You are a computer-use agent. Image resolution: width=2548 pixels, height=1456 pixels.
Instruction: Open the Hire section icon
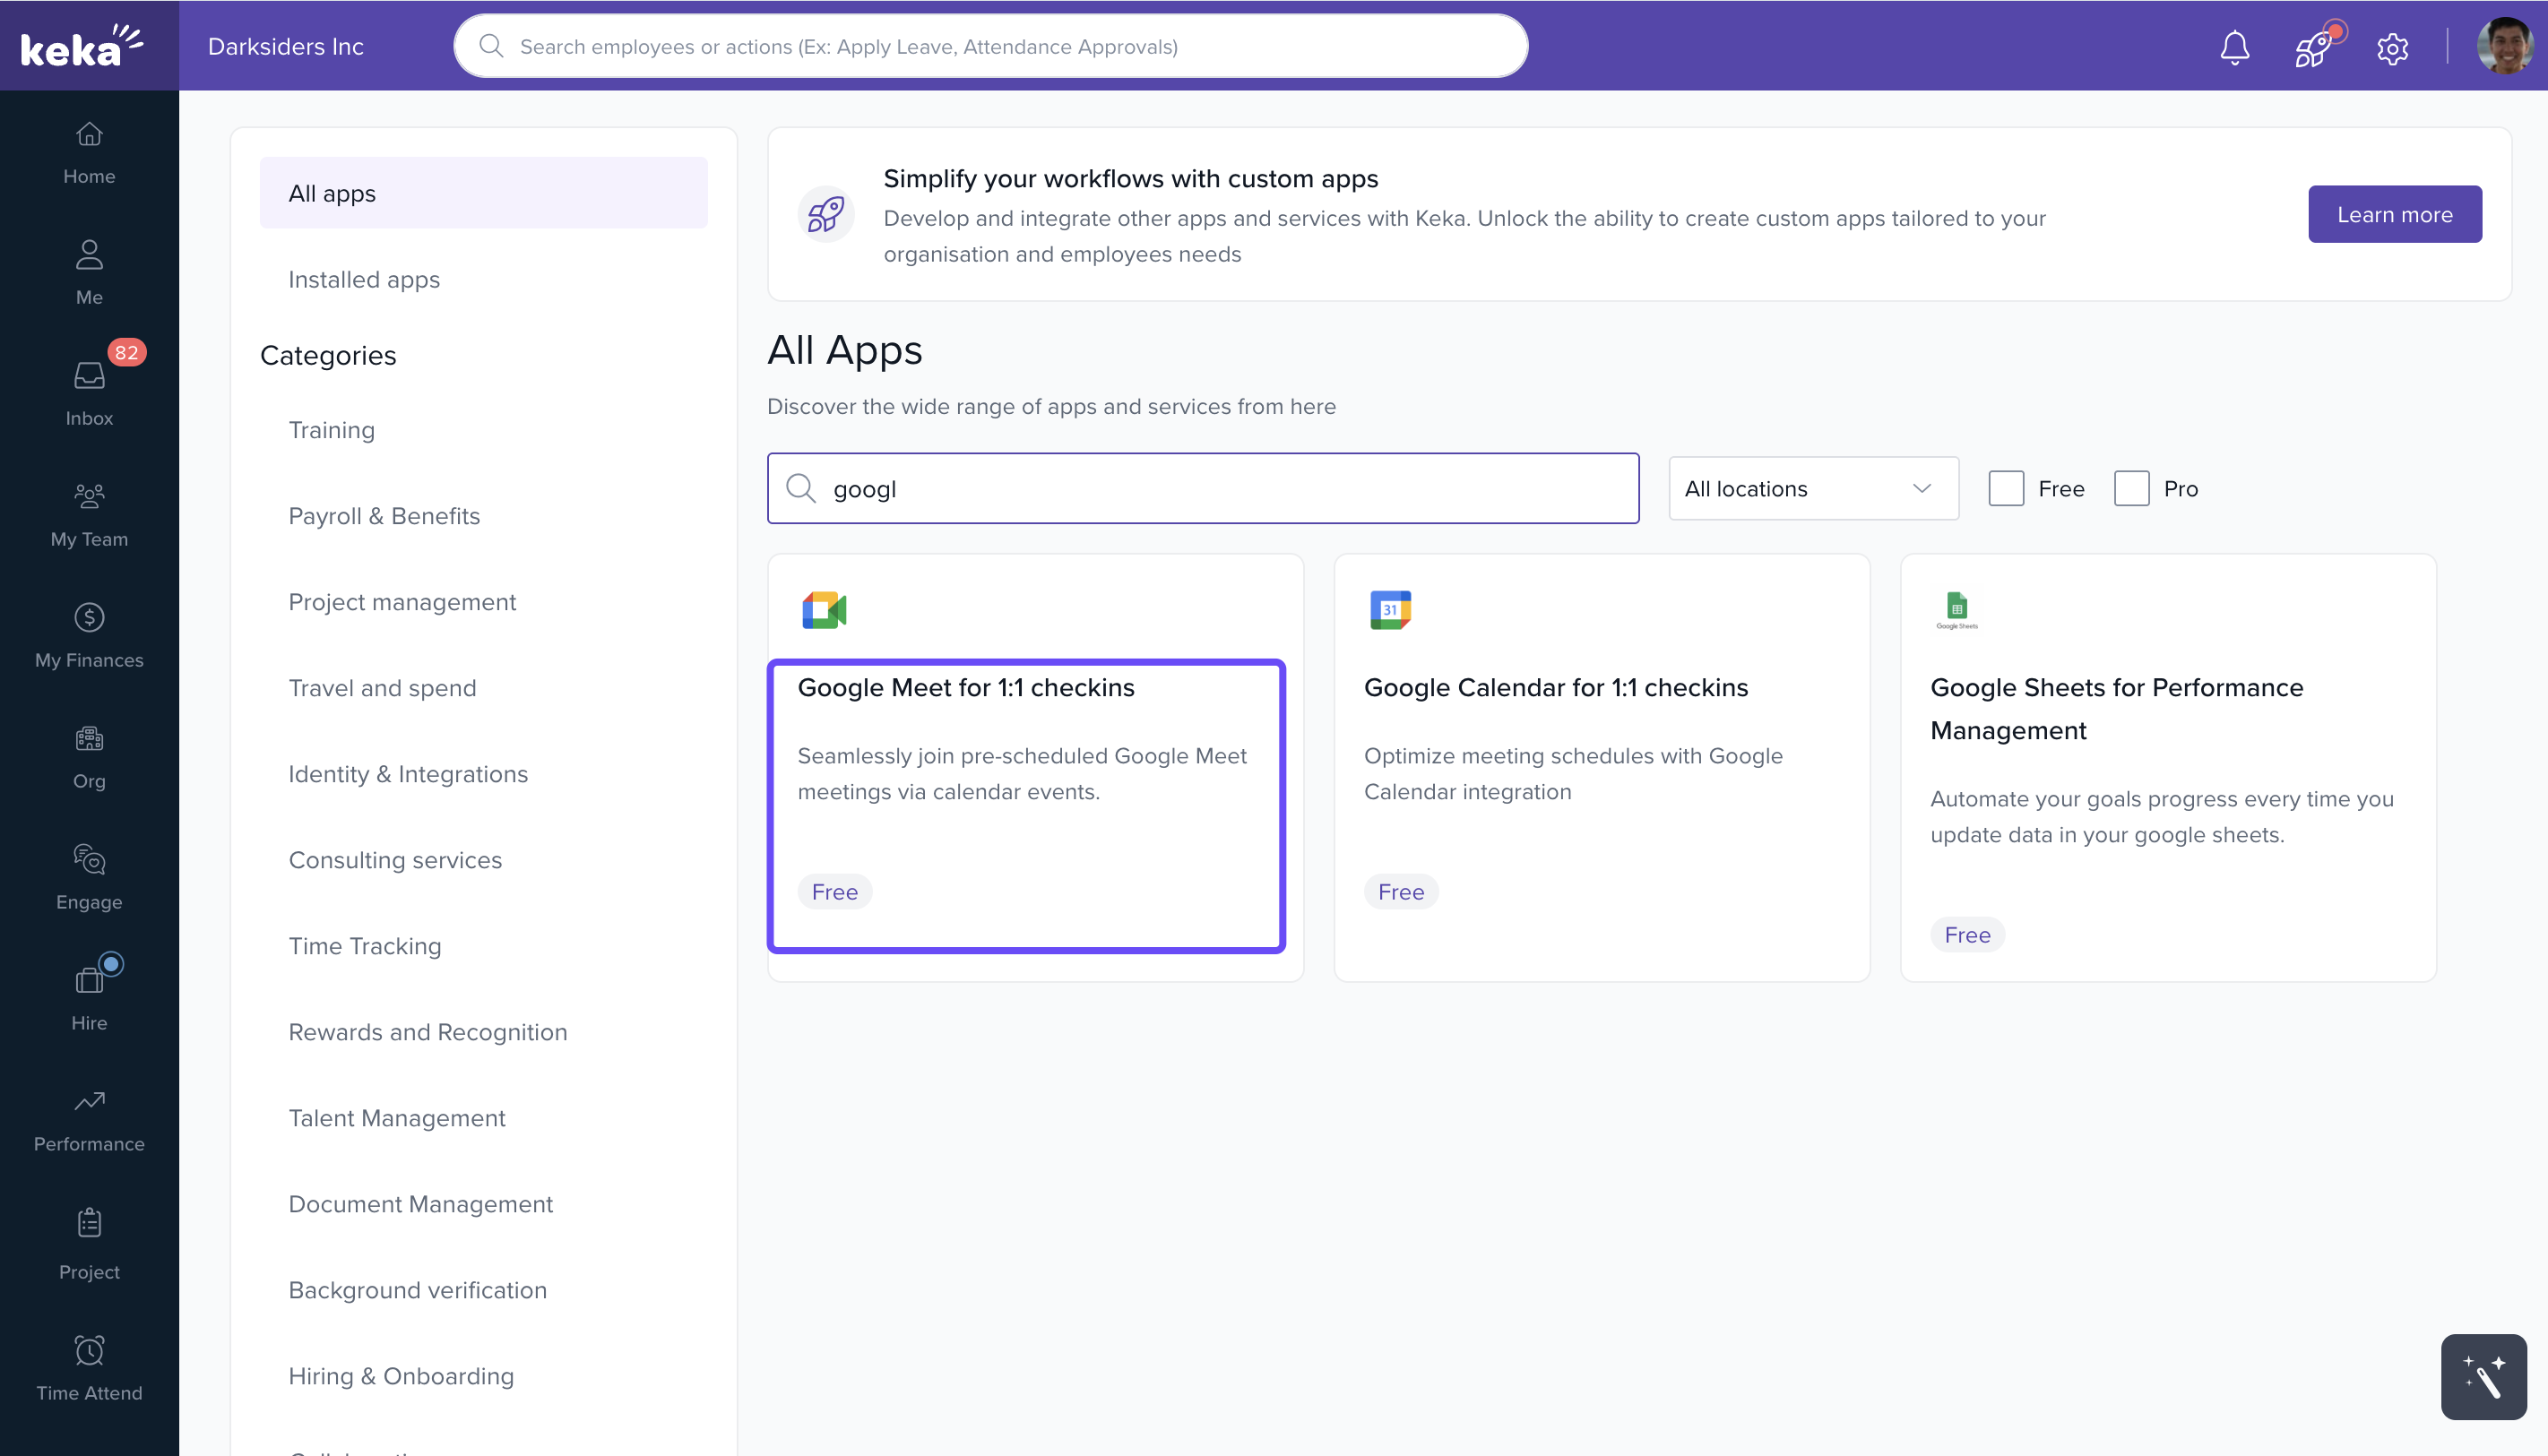tap(89, 995)
